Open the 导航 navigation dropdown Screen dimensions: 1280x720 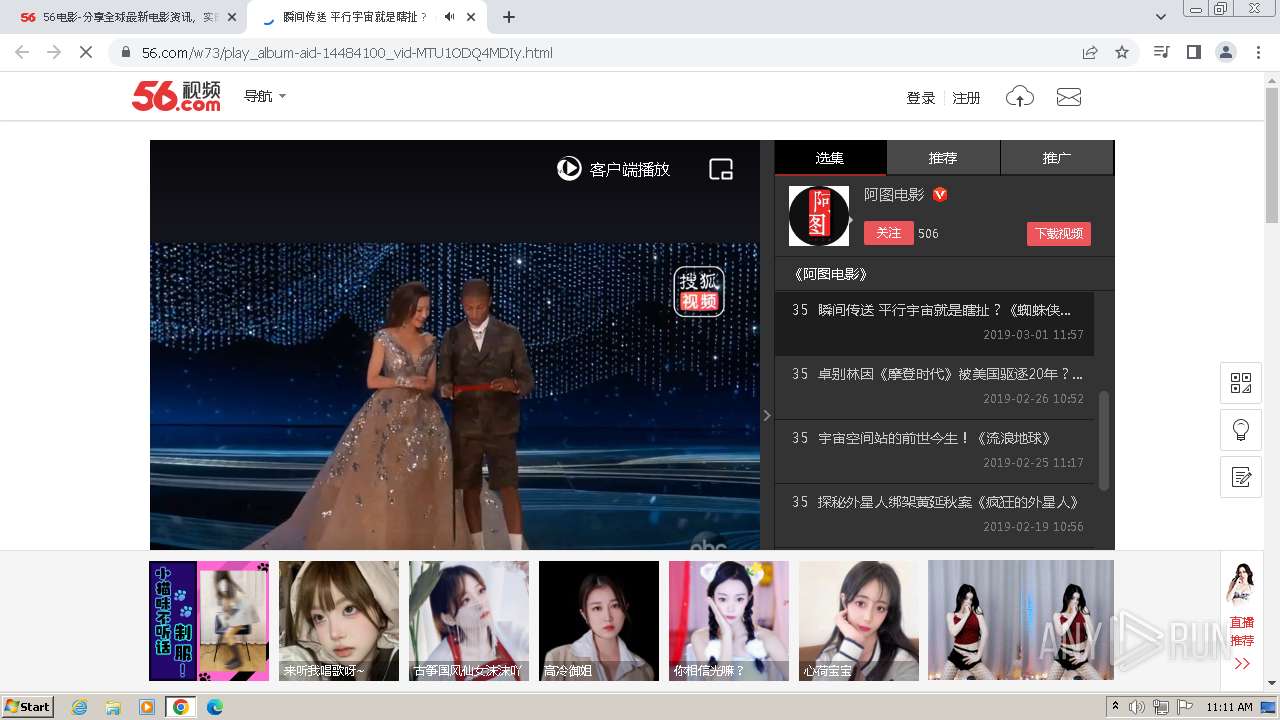coord(265,96)
